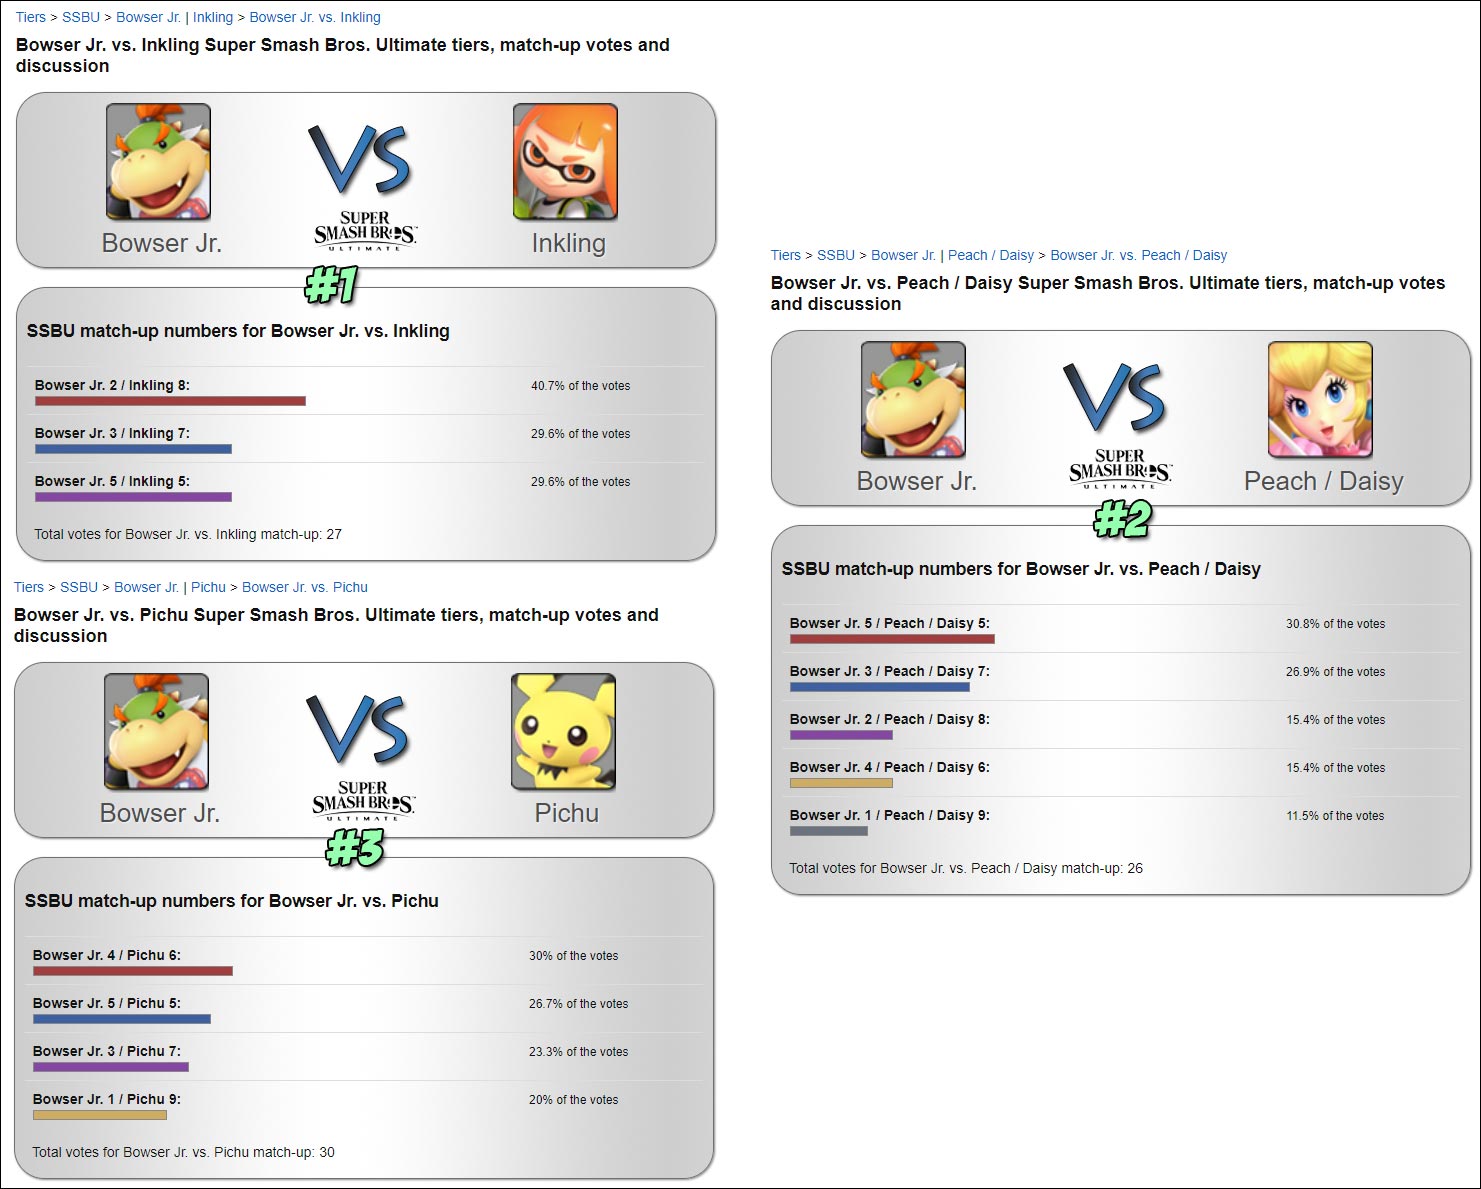The image size is (1481, 1189).
Task: Open the SSBU link above the Pichu matchup
Action: click(x=79, y=587)
